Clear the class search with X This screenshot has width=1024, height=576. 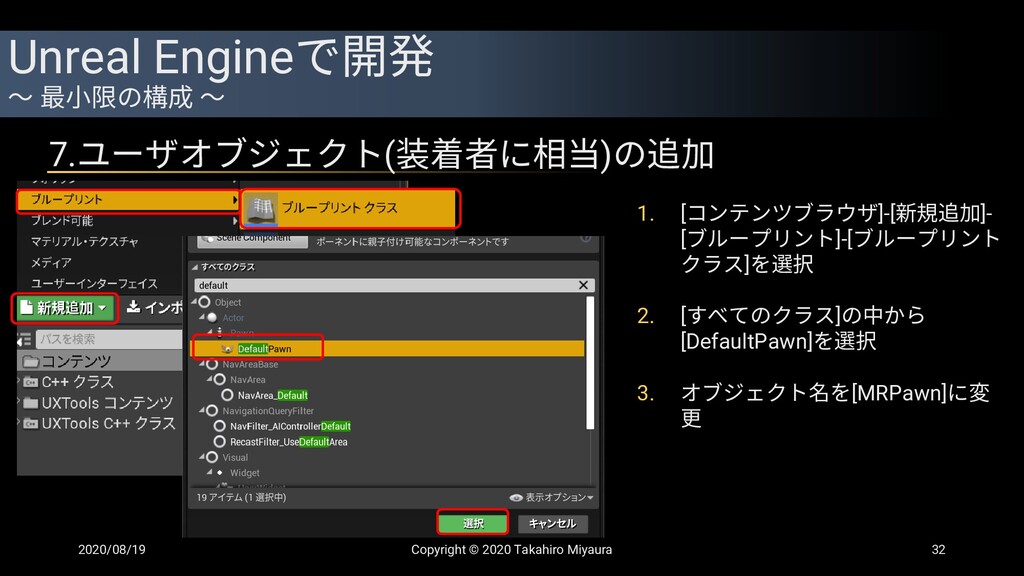pyautogui.click(x=583, y=285)
